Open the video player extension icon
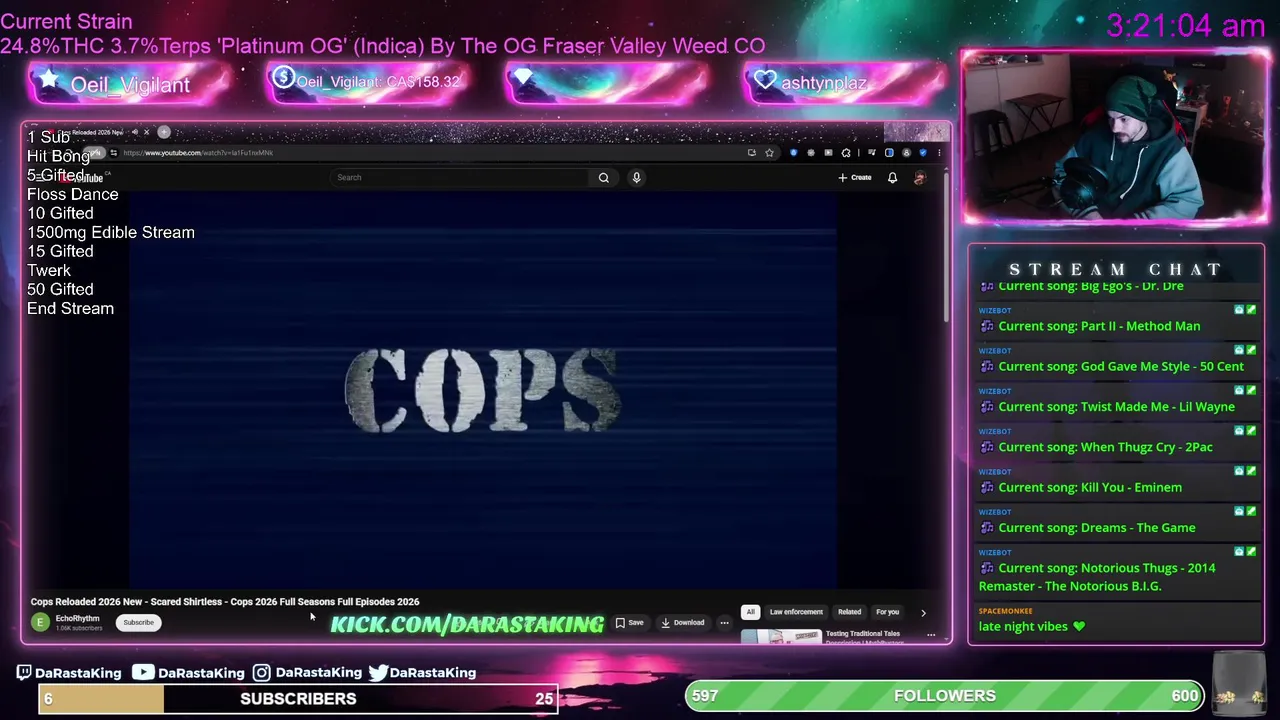1280x720 pixels. 828,153
